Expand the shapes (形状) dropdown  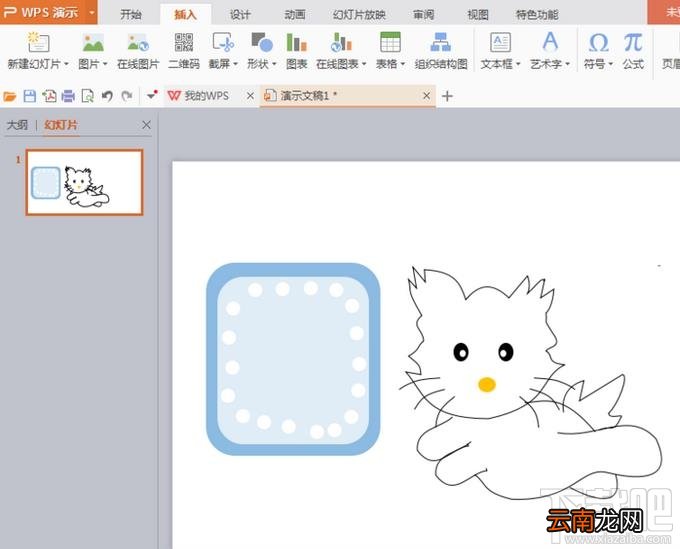[274, 64]
